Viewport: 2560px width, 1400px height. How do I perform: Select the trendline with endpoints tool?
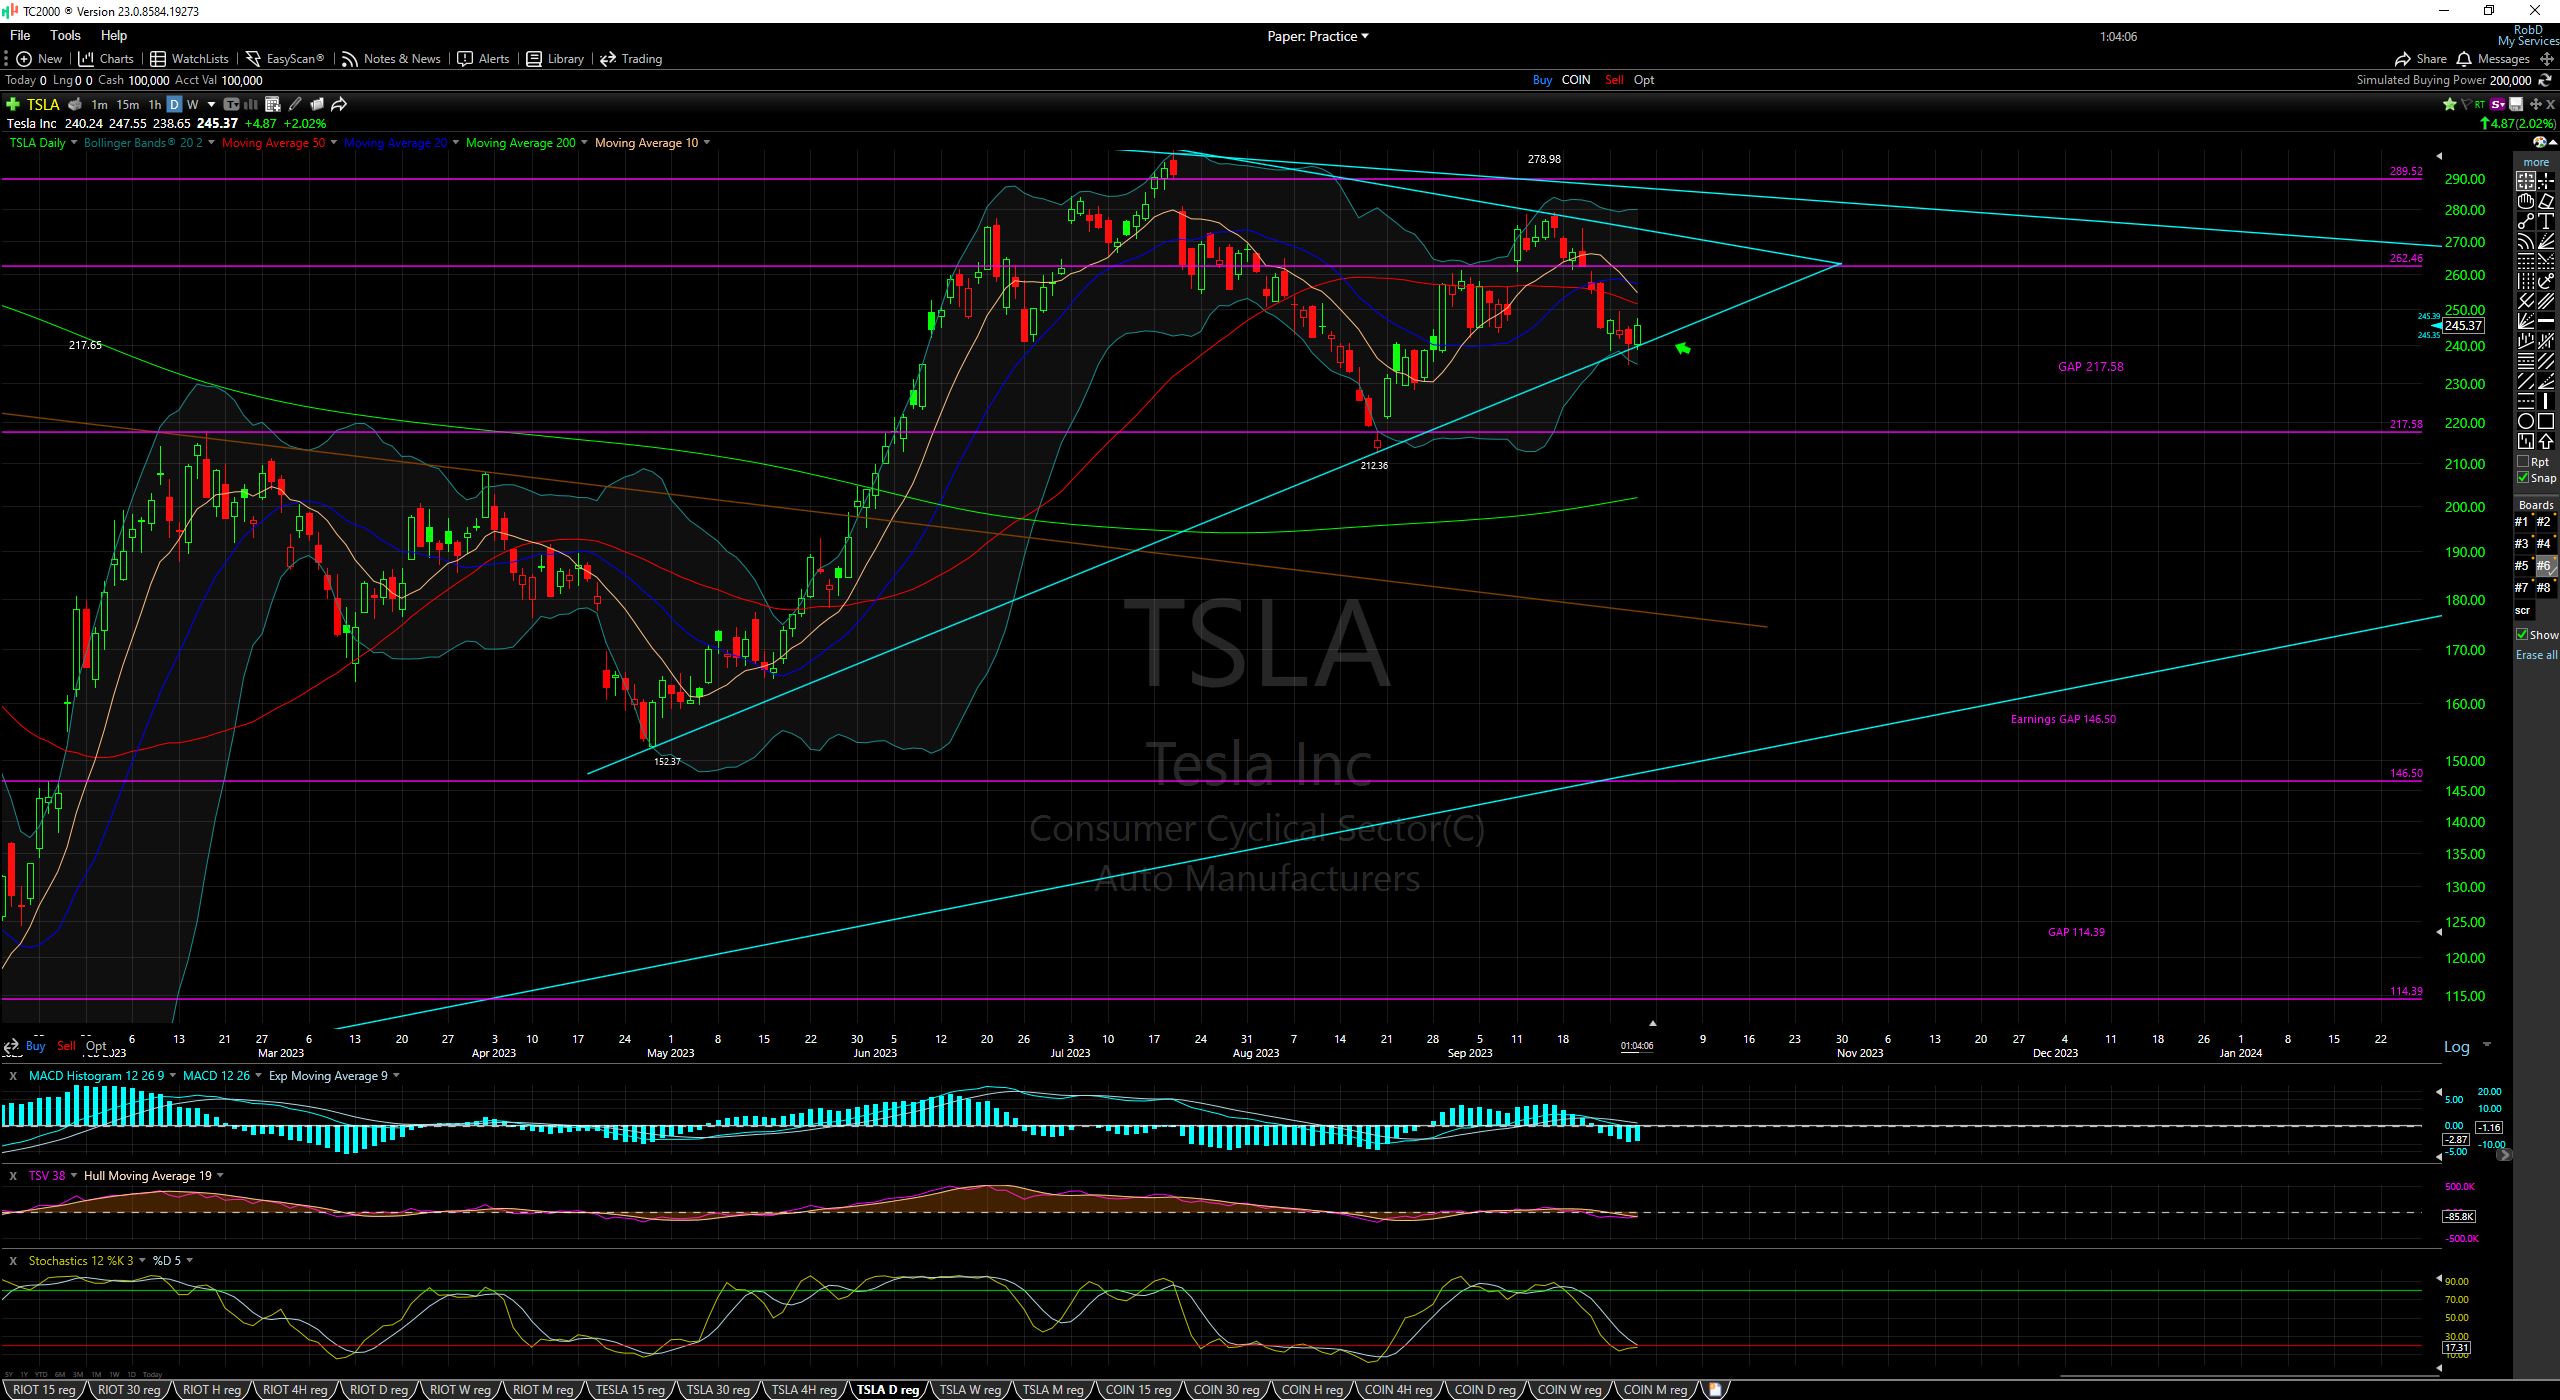click(x=2526, y=222)
